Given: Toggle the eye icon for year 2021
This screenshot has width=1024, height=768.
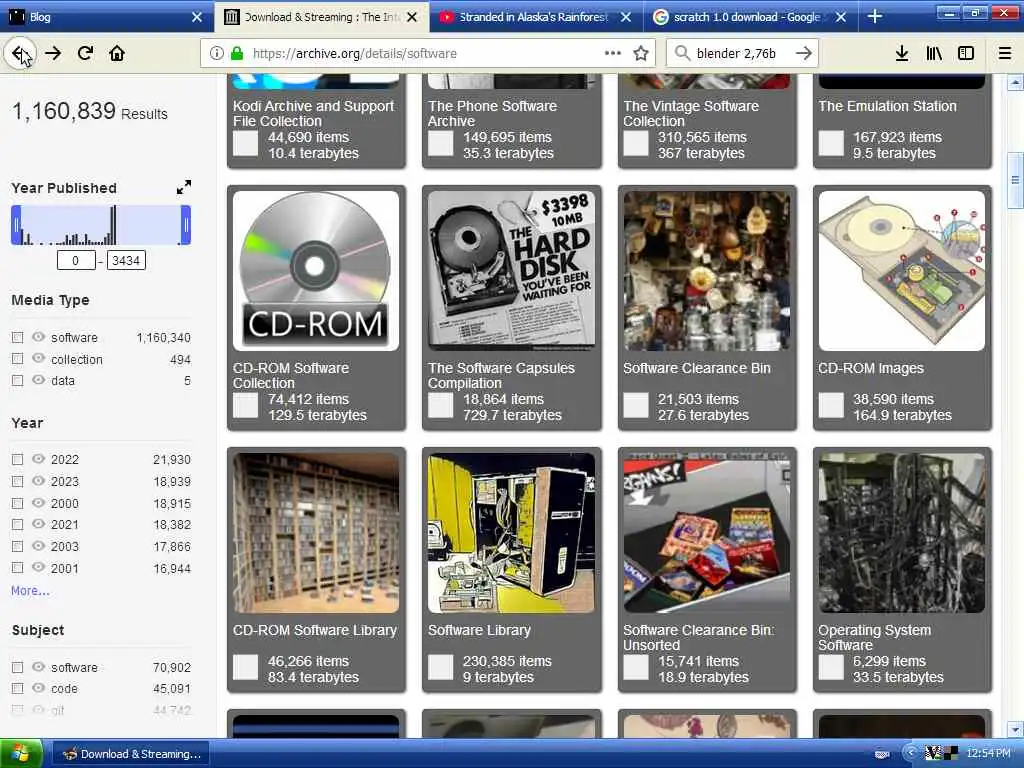Looking at the screenshot, I should (x=39, y=524).
